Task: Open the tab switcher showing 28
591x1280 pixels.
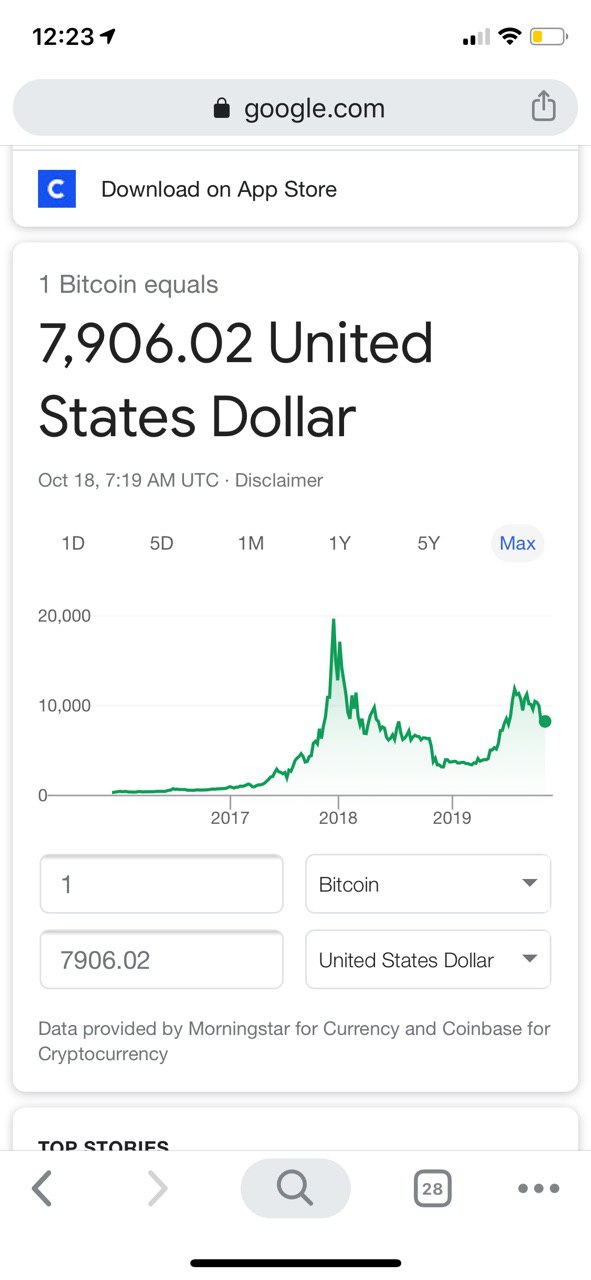Action: pos(432,1189)
